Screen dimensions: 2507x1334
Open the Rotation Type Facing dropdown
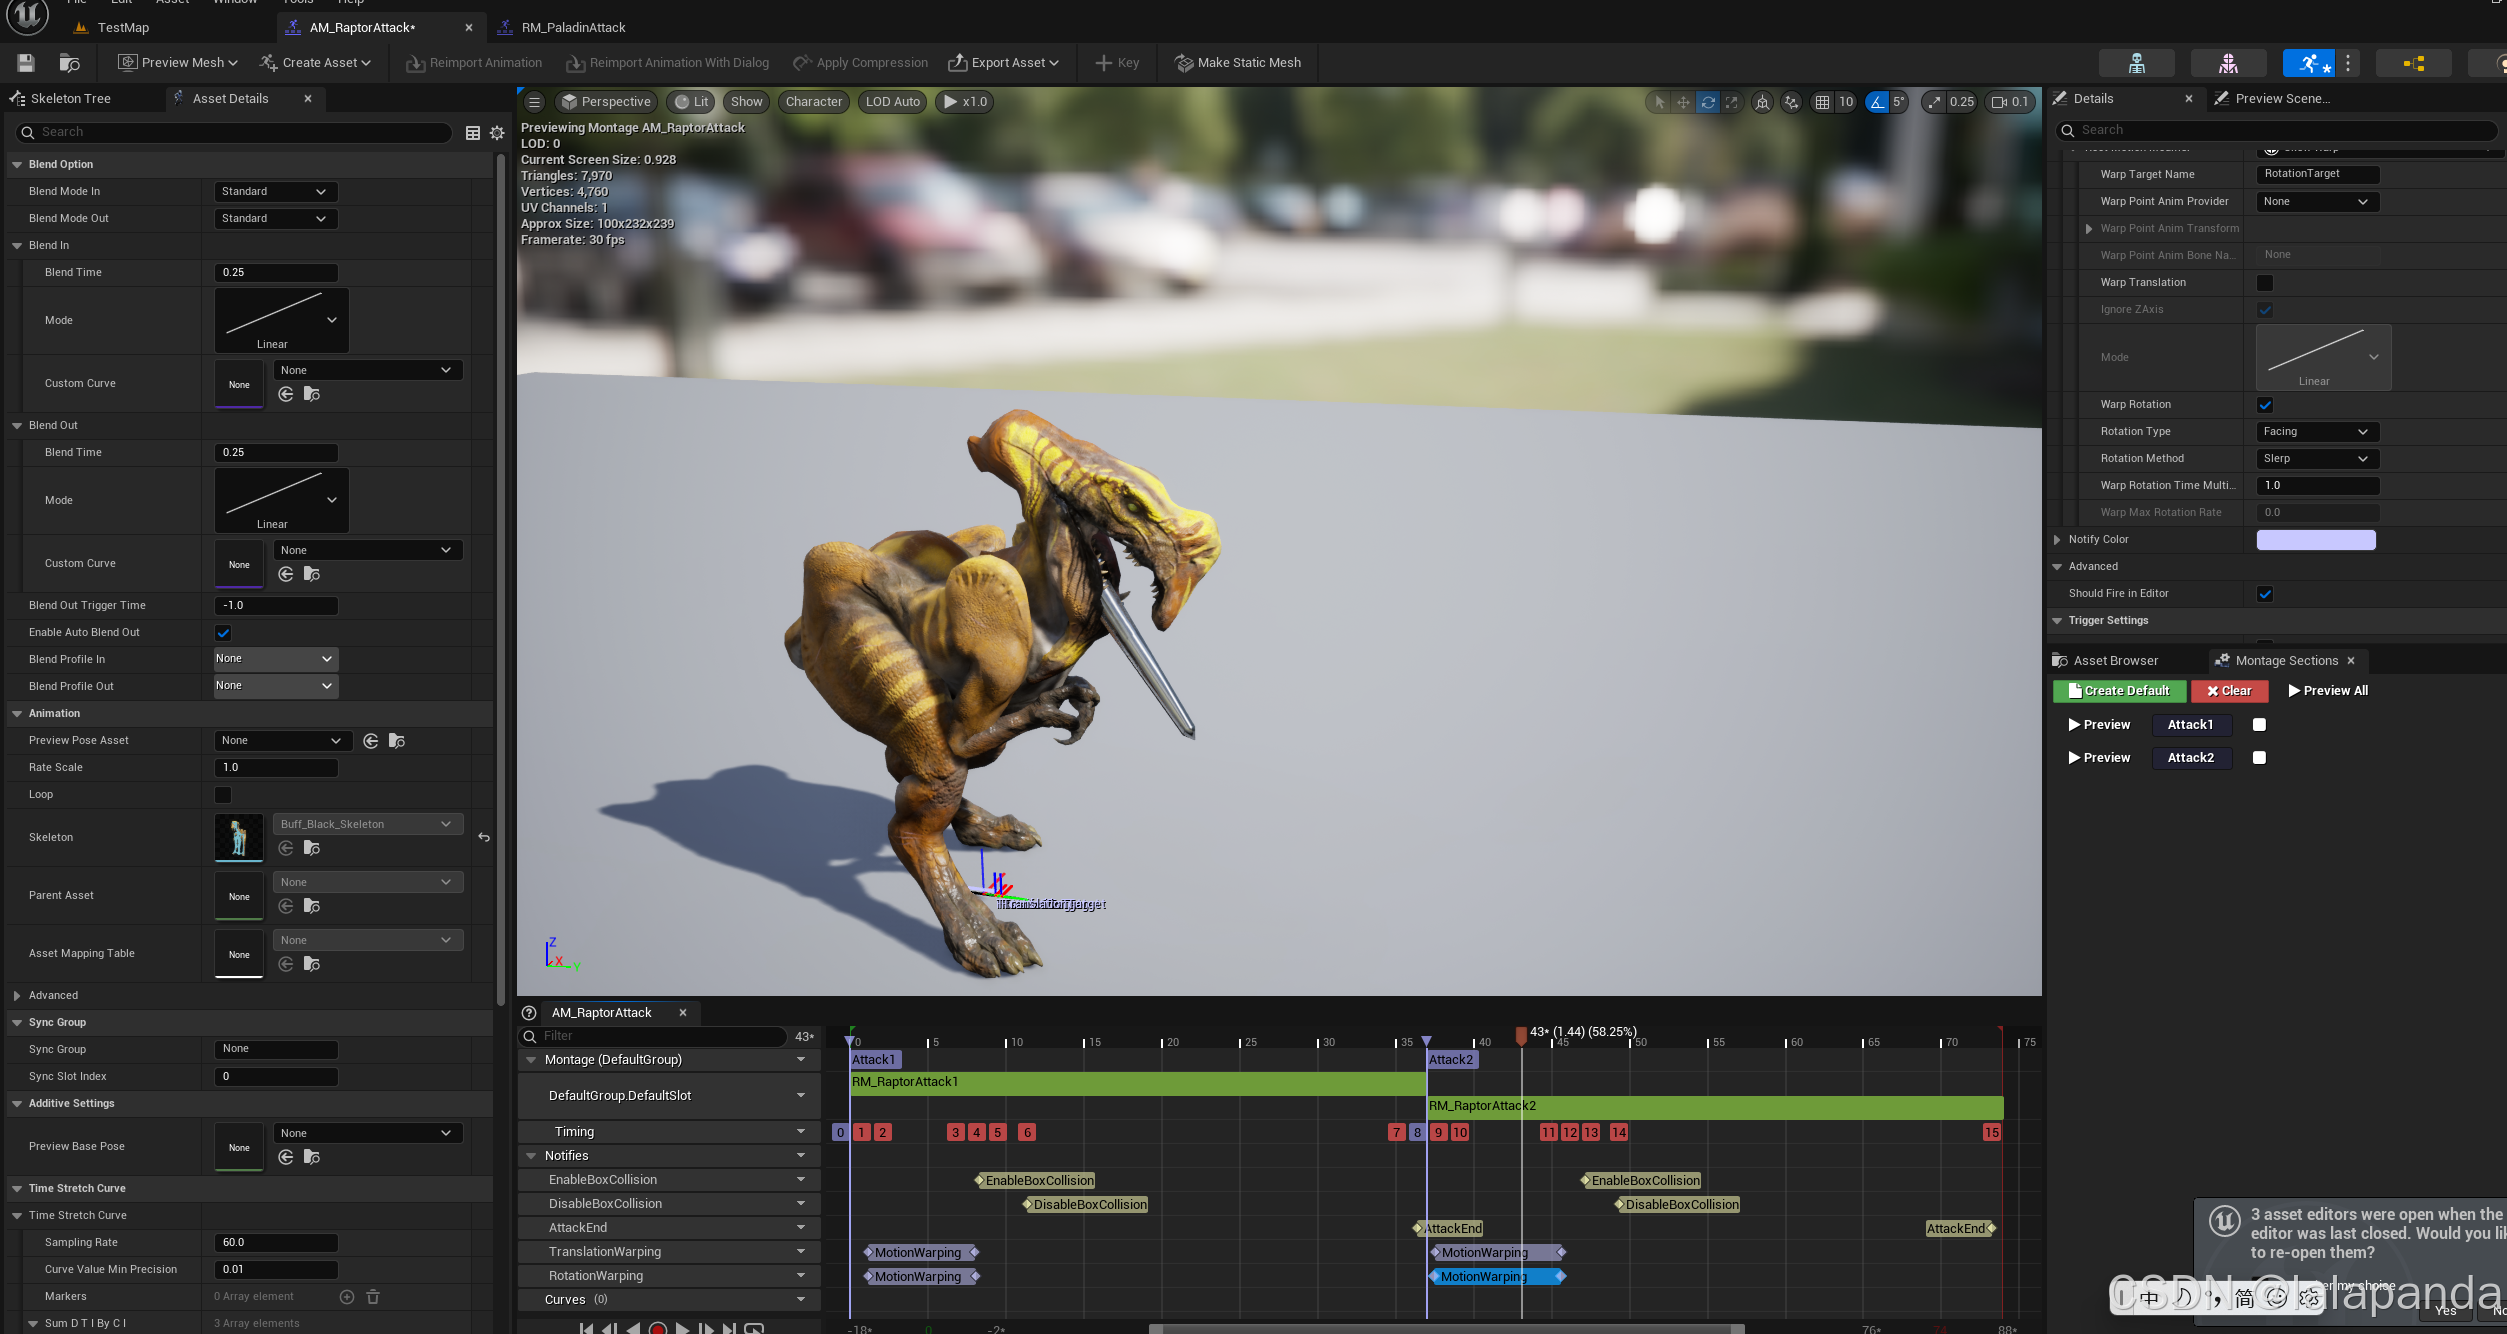[2316, 432]
